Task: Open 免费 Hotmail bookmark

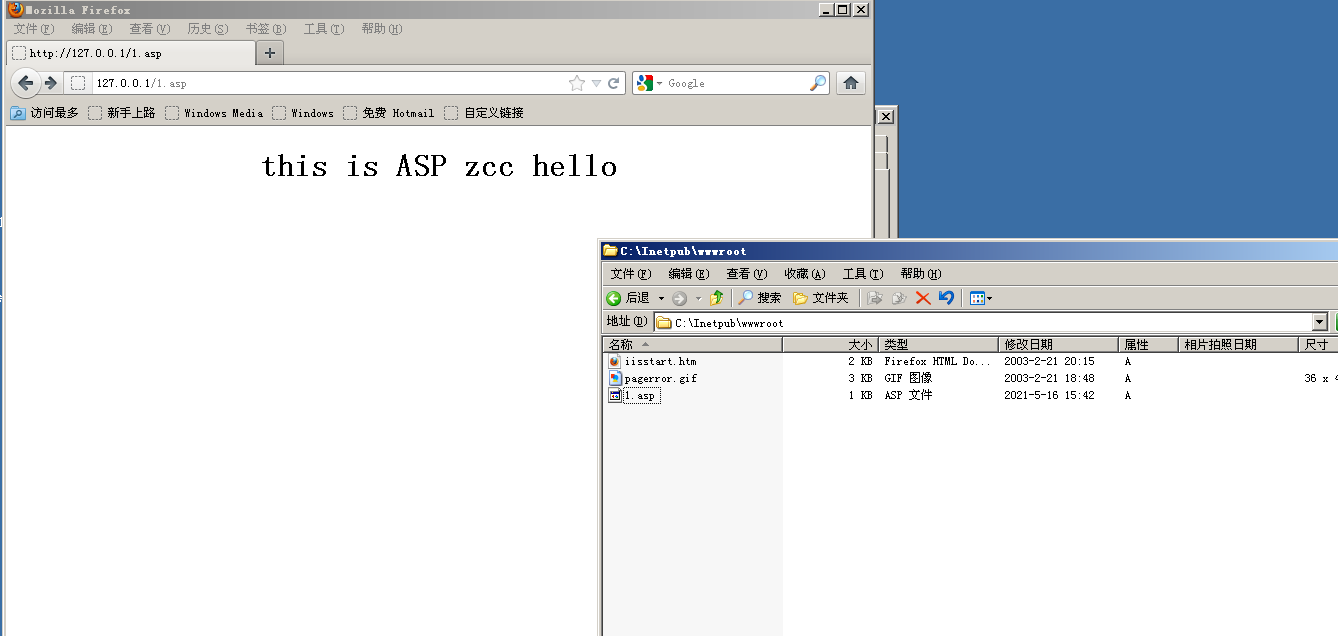Action: [x=388, y=113]
